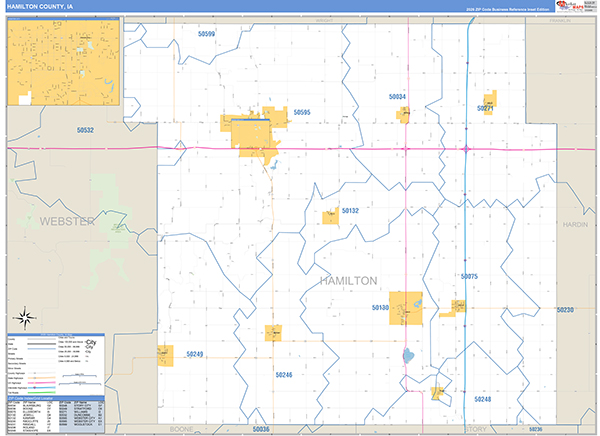This screenshot has height=436, width=600.
Task: Click the HAMILTON county label
Action: click(x=348, y=281)
